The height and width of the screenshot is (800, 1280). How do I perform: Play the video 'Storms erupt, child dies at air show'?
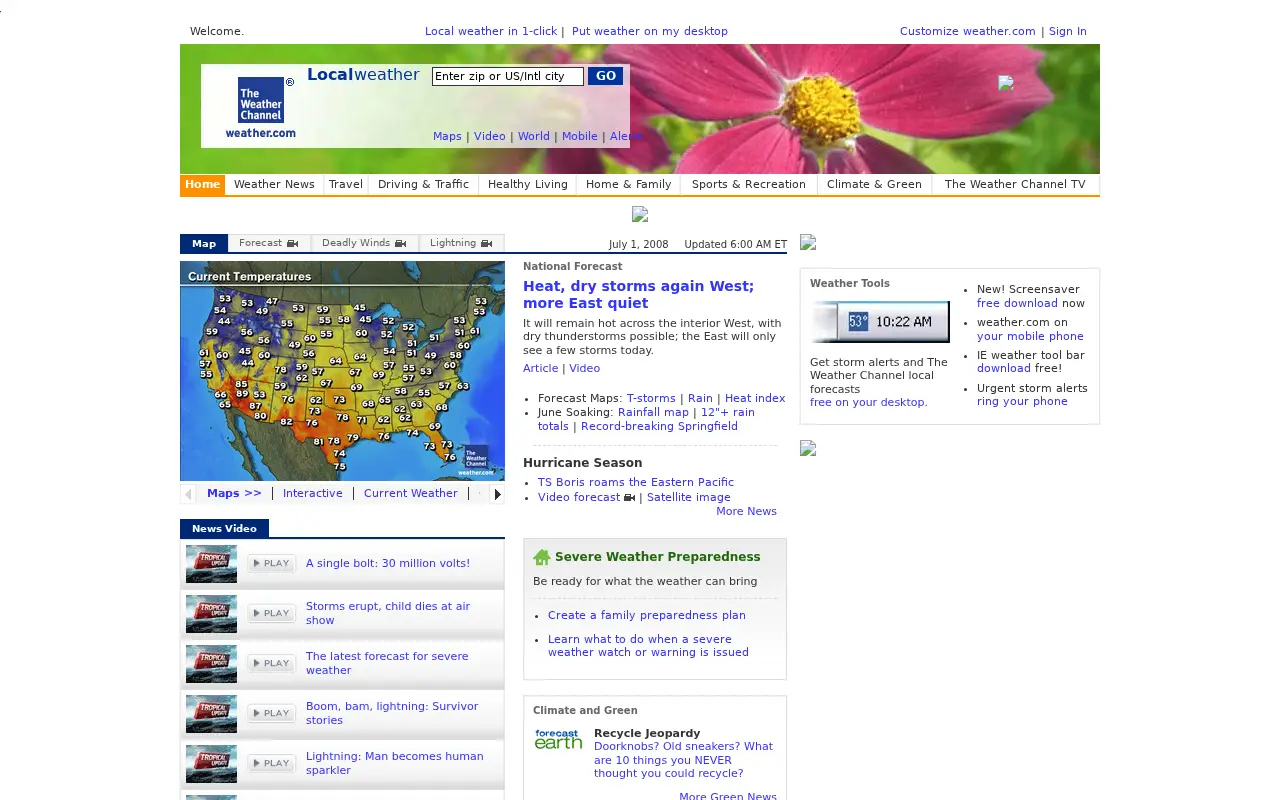point(271,614)
